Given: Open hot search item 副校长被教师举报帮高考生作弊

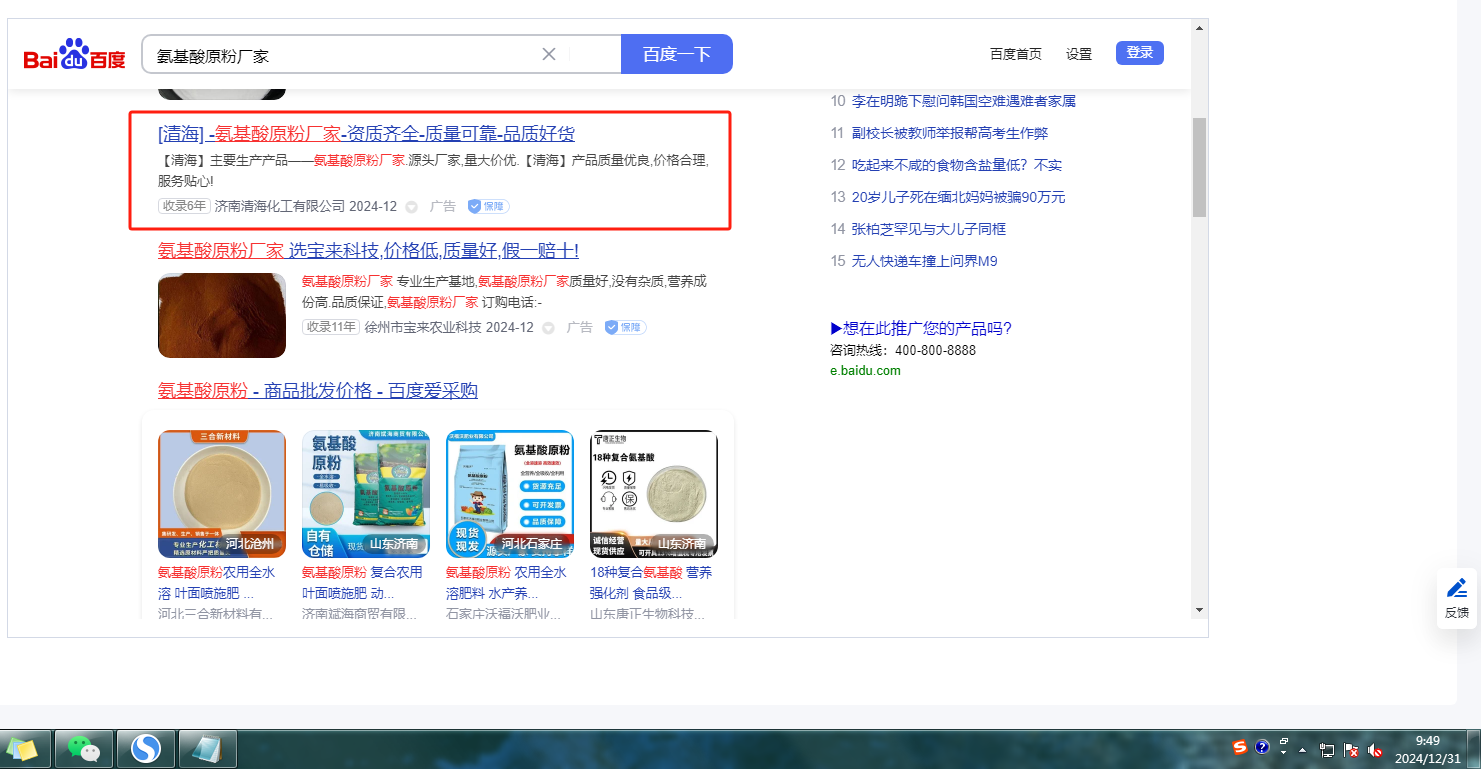Looking at the screenshot, I should 949,133.
